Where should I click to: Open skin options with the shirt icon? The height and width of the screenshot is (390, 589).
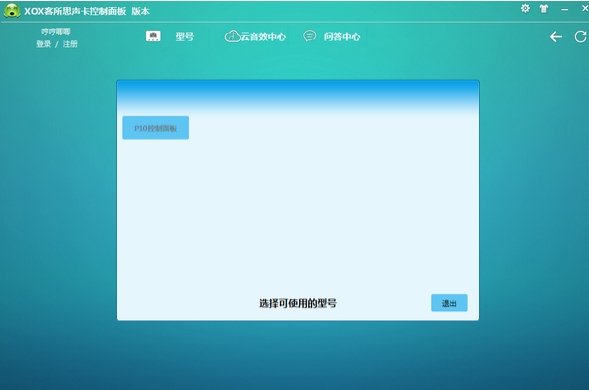pyautogui.click(x=544, y=9)
